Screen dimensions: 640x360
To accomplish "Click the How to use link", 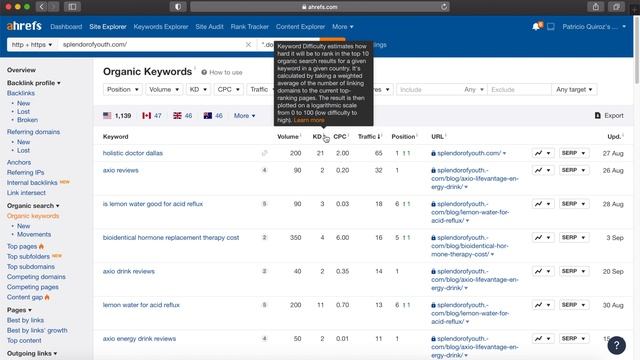I will tap(226, 72).
